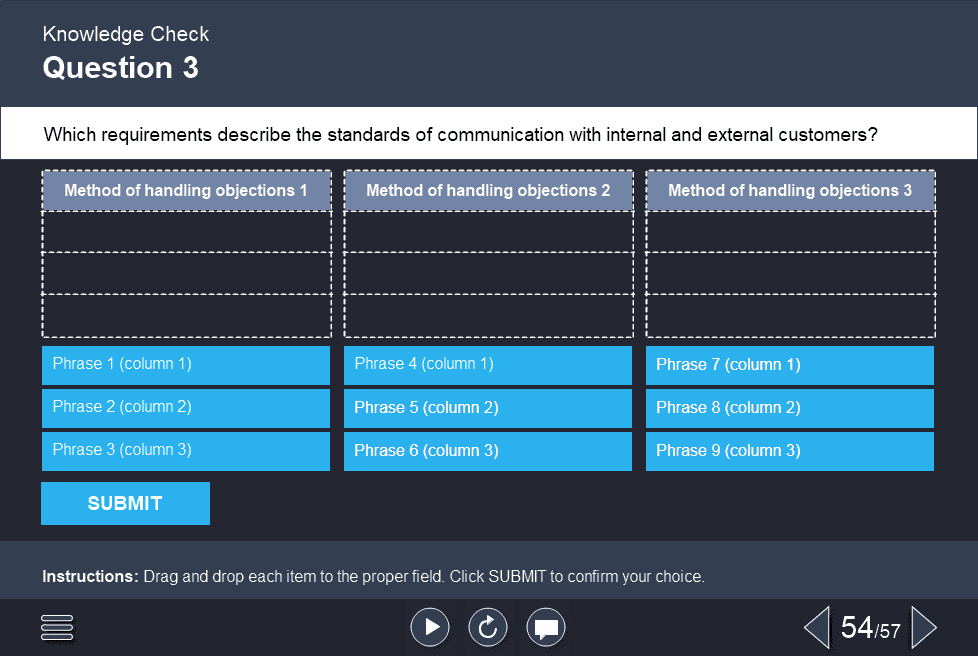Select the Phrase 9 (column 3) tile

point(789,451)
